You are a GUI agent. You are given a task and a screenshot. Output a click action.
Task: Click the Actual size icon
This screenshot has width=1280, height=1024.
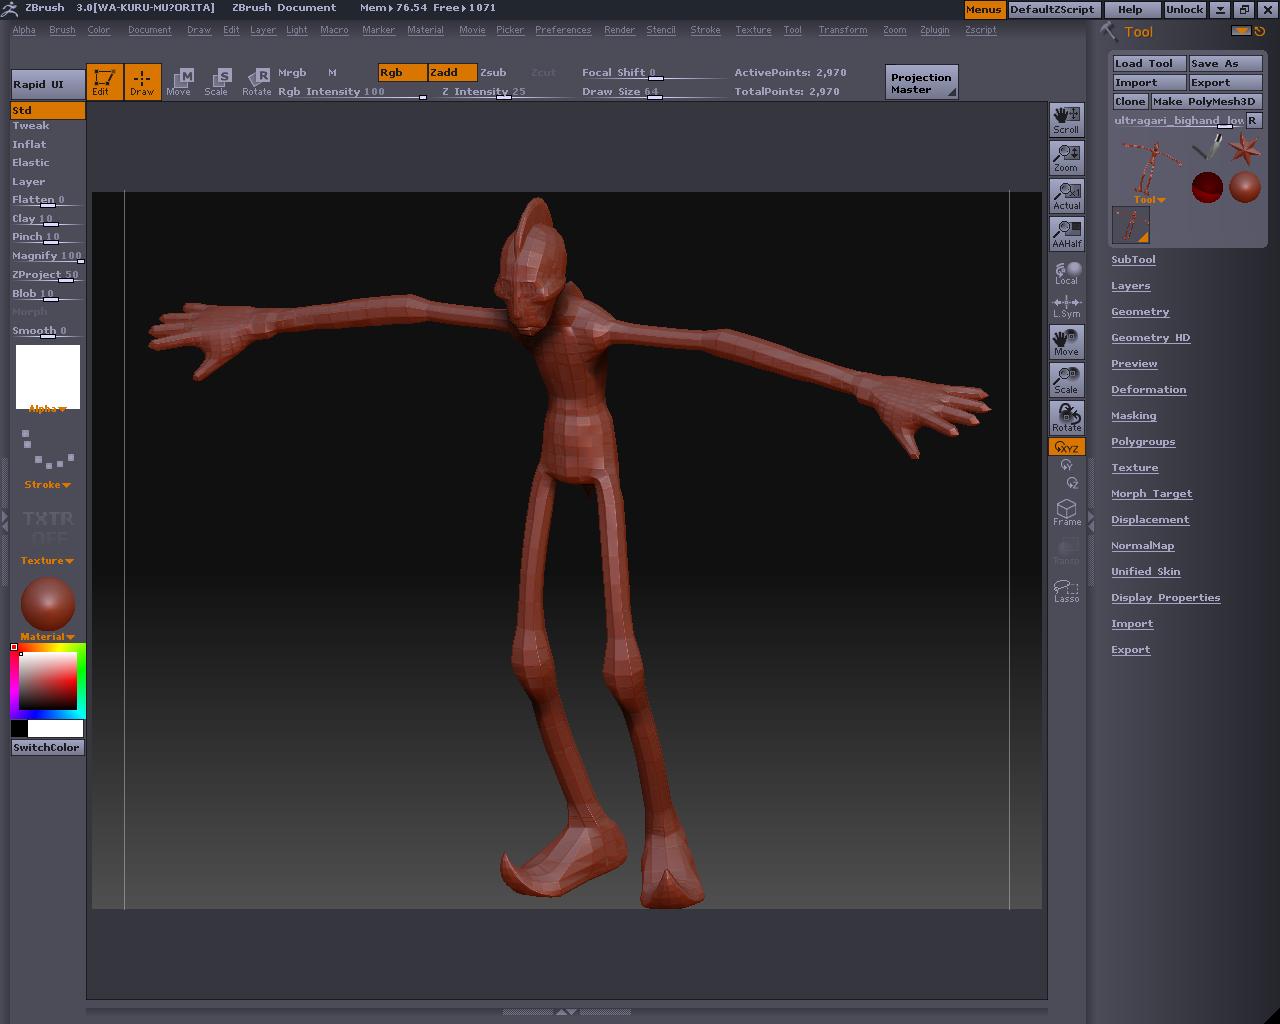pos(1066,195)
